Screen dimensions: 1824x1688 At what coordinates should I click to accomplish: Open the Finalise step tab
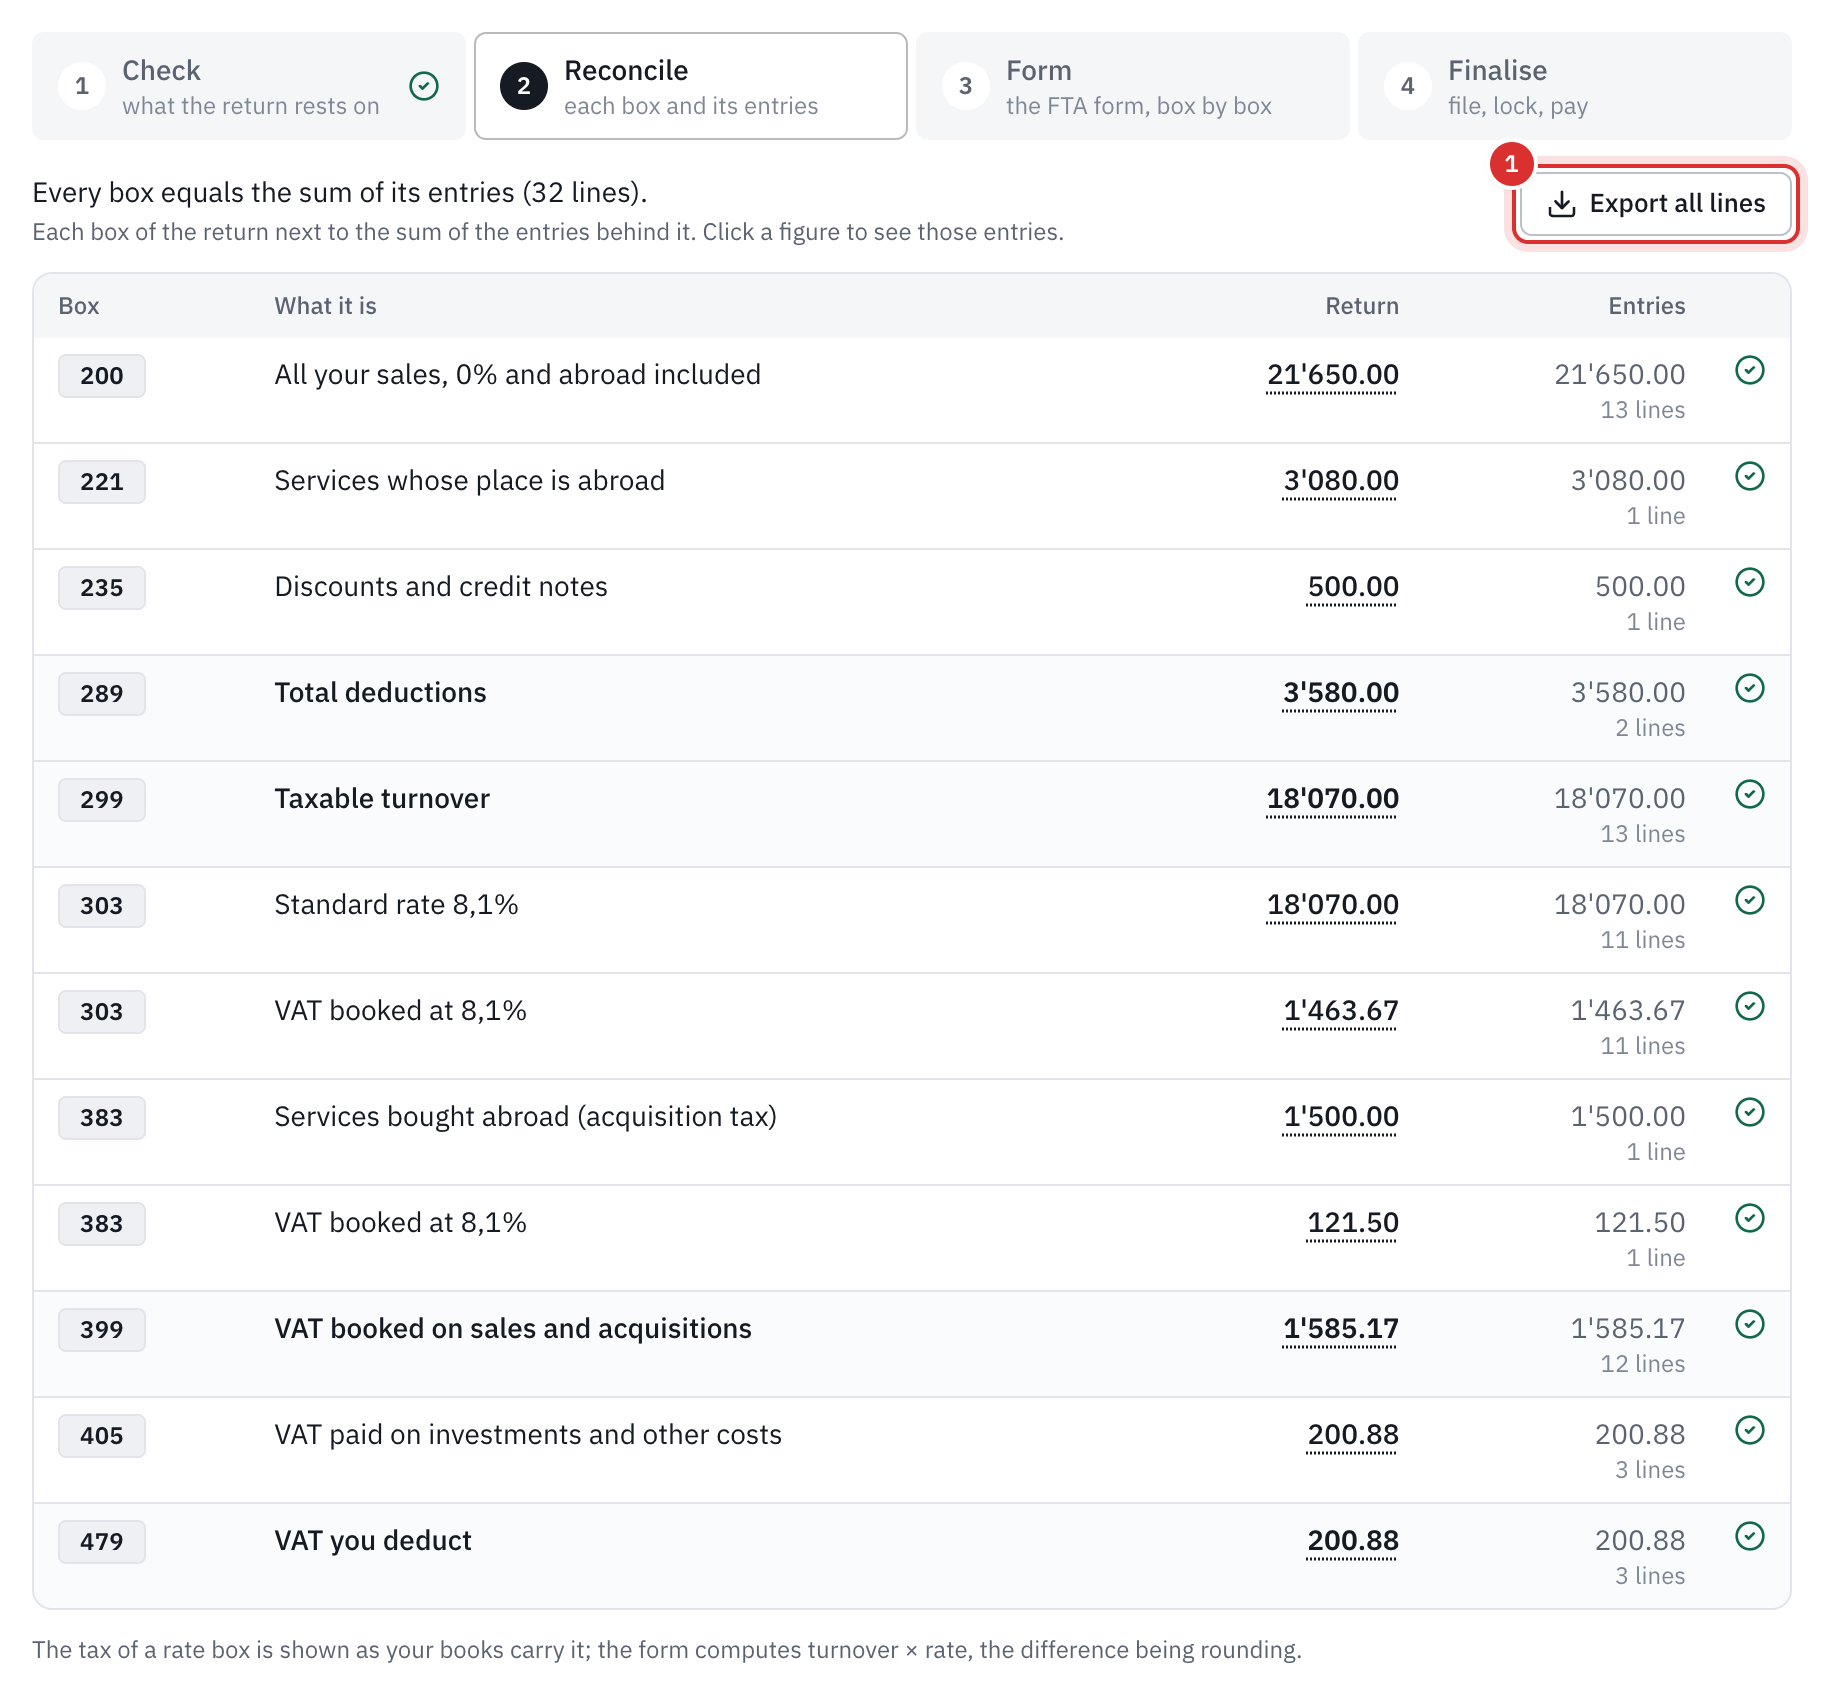[x=1575, y=86]
